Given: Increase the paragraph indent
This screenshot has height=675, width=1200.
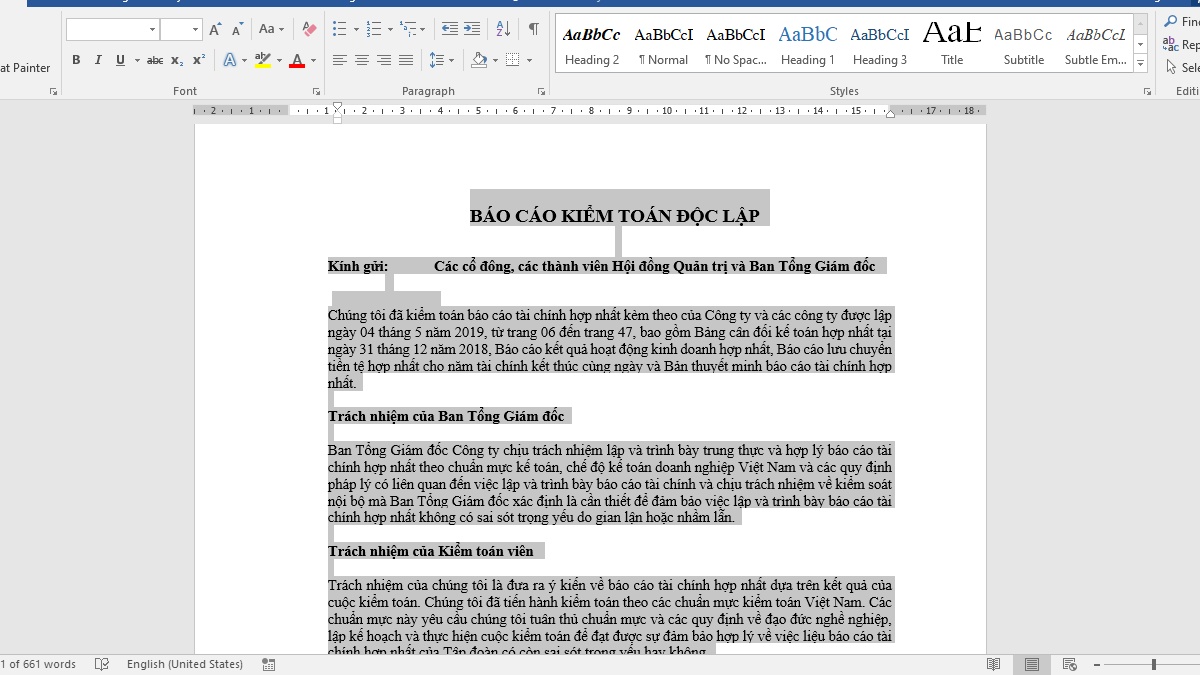Looking at the screenshot, I should [x=471, y=29].
